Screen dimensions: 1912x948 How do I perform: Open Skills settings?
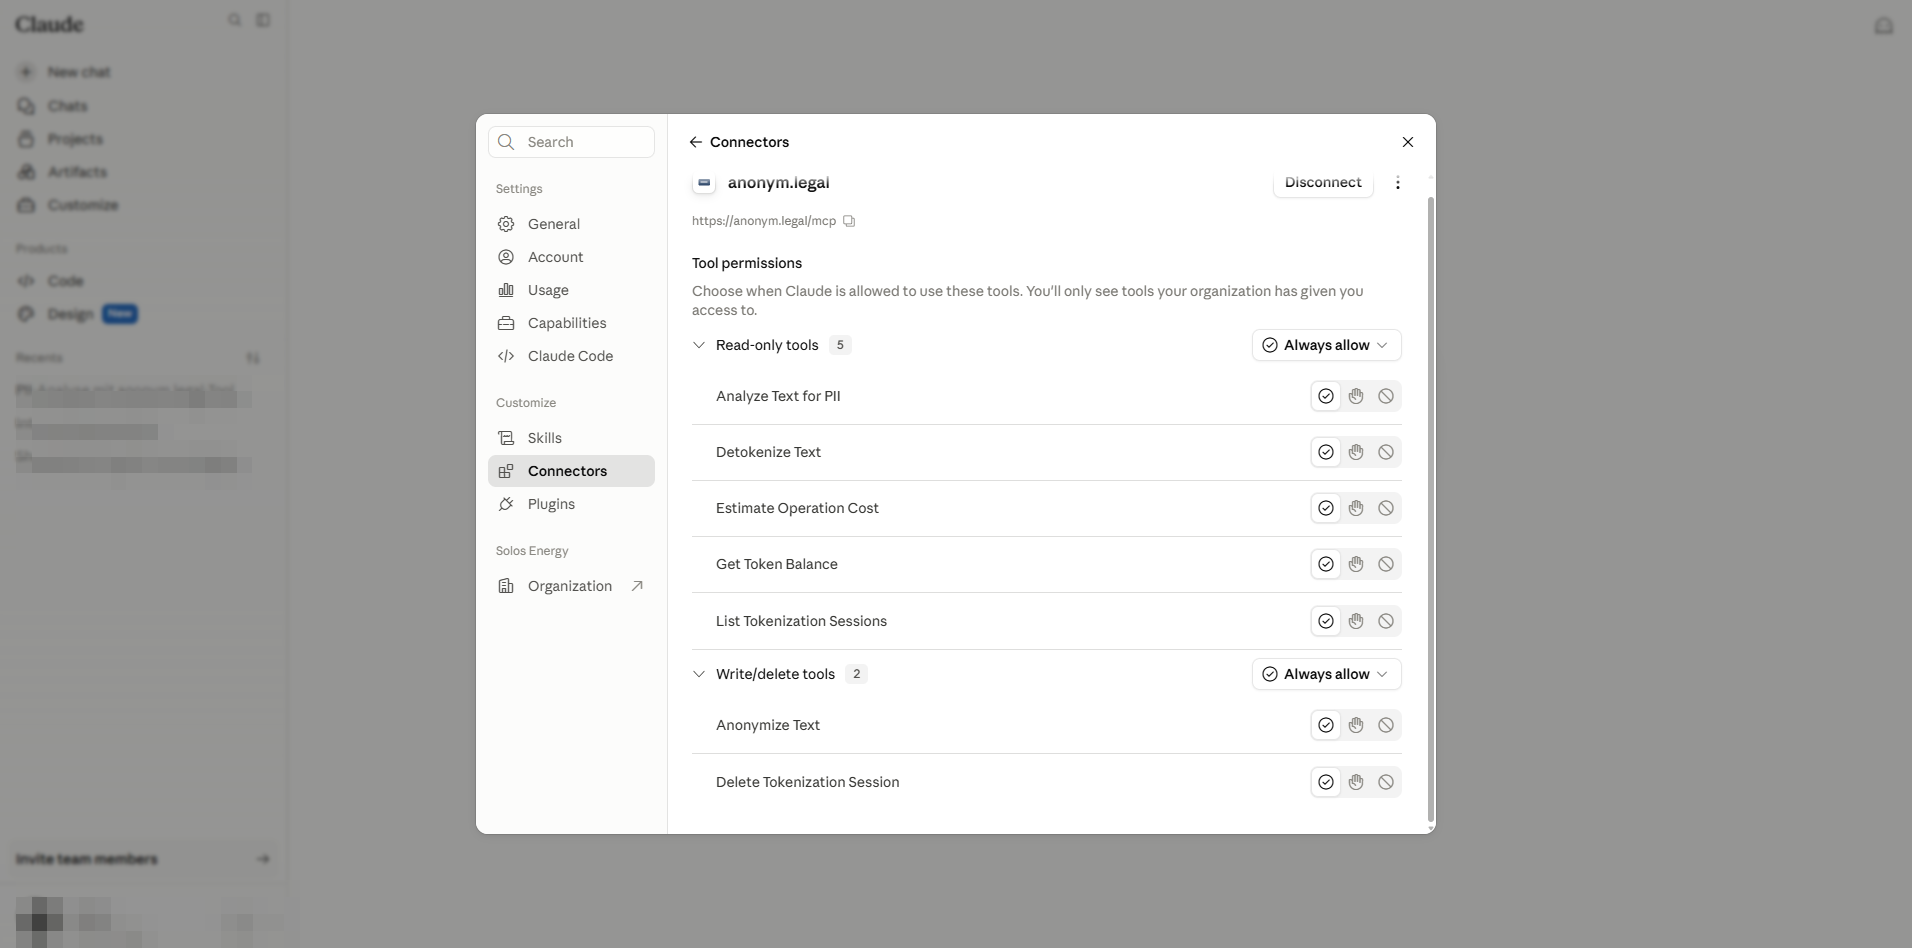571,438
